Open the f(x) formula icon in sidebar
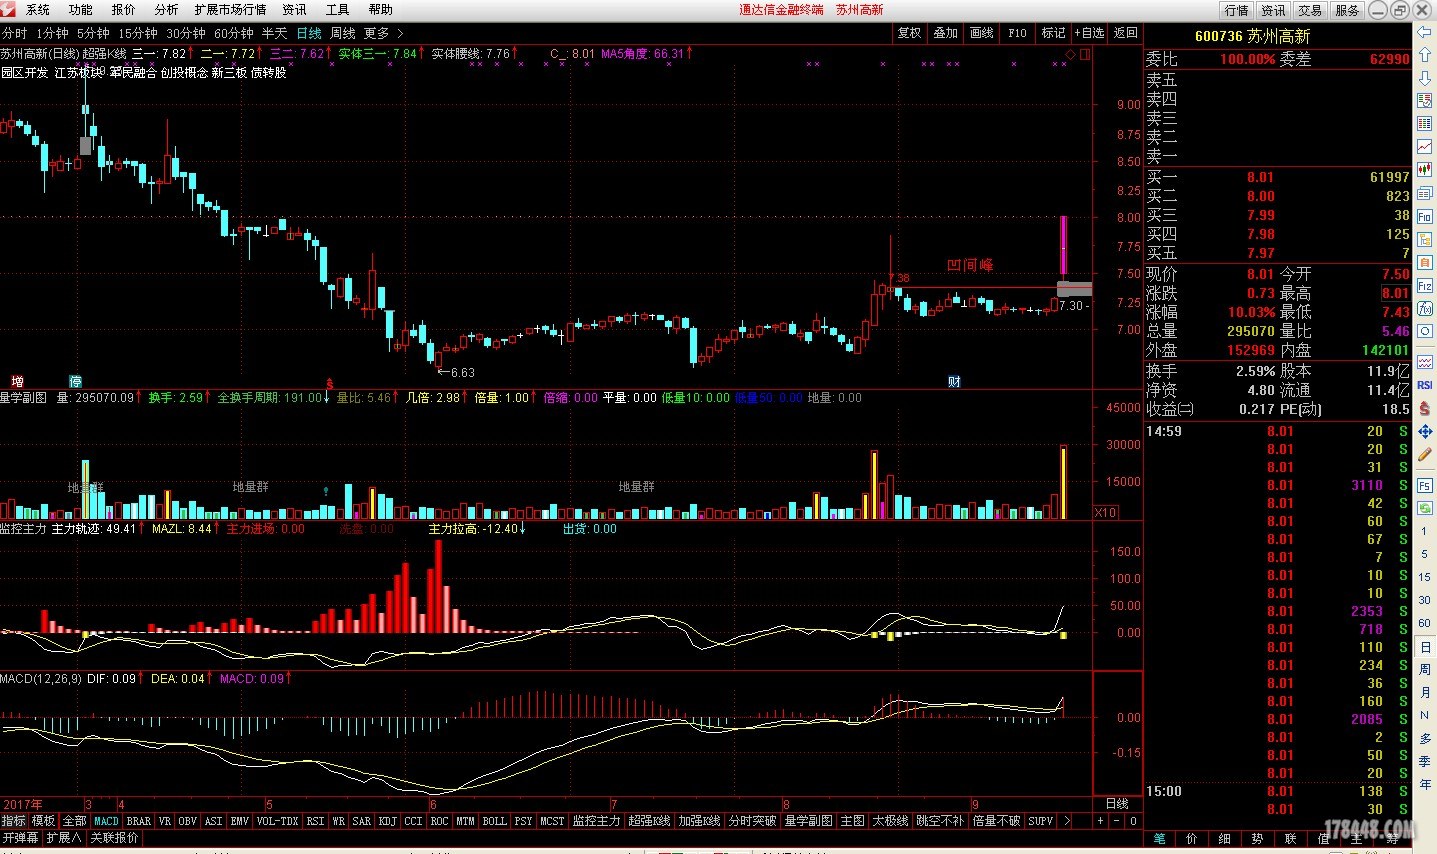The height and width of the screenshot is (854, 1437). click(1425, 308)
